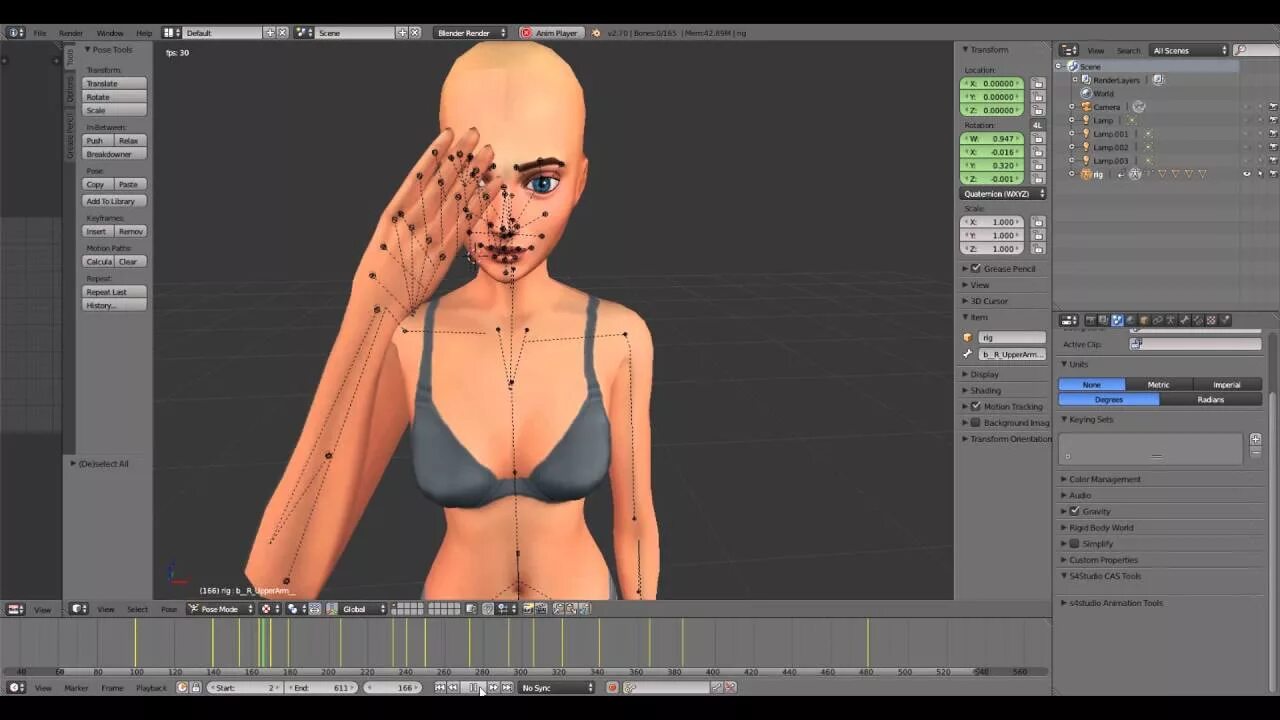Open the All Scenes display dropdown
The height and width of the screenshot is (720, 1280).
[x=1188, y=50]
